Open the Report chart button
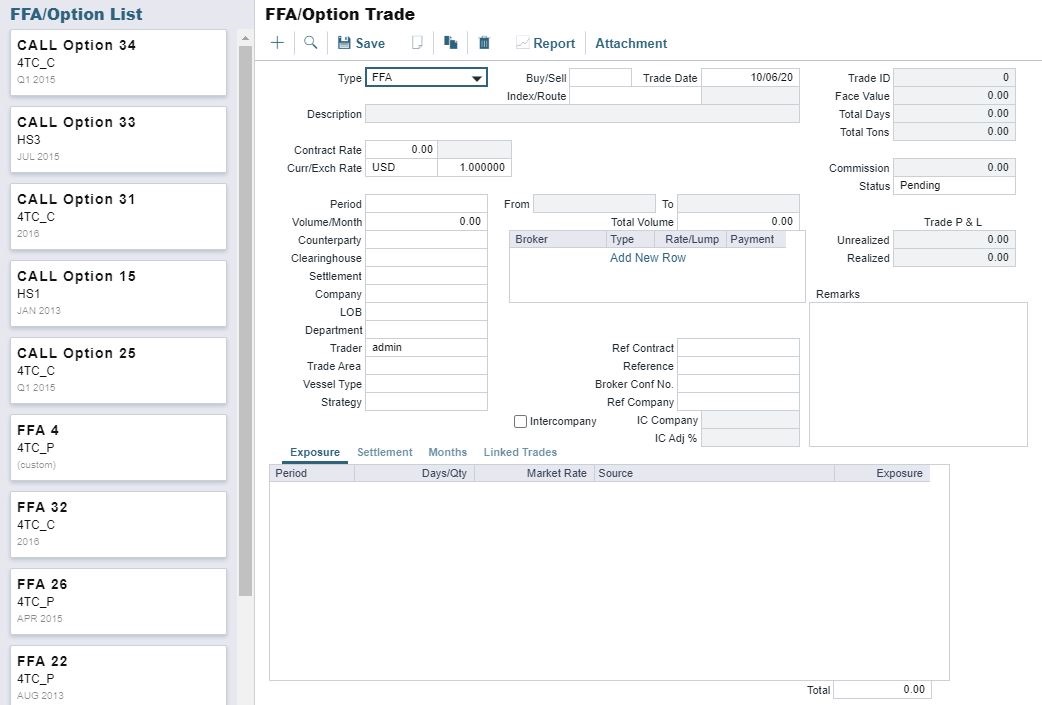Screen dimensions: 1042x705 tap(545, 43)
